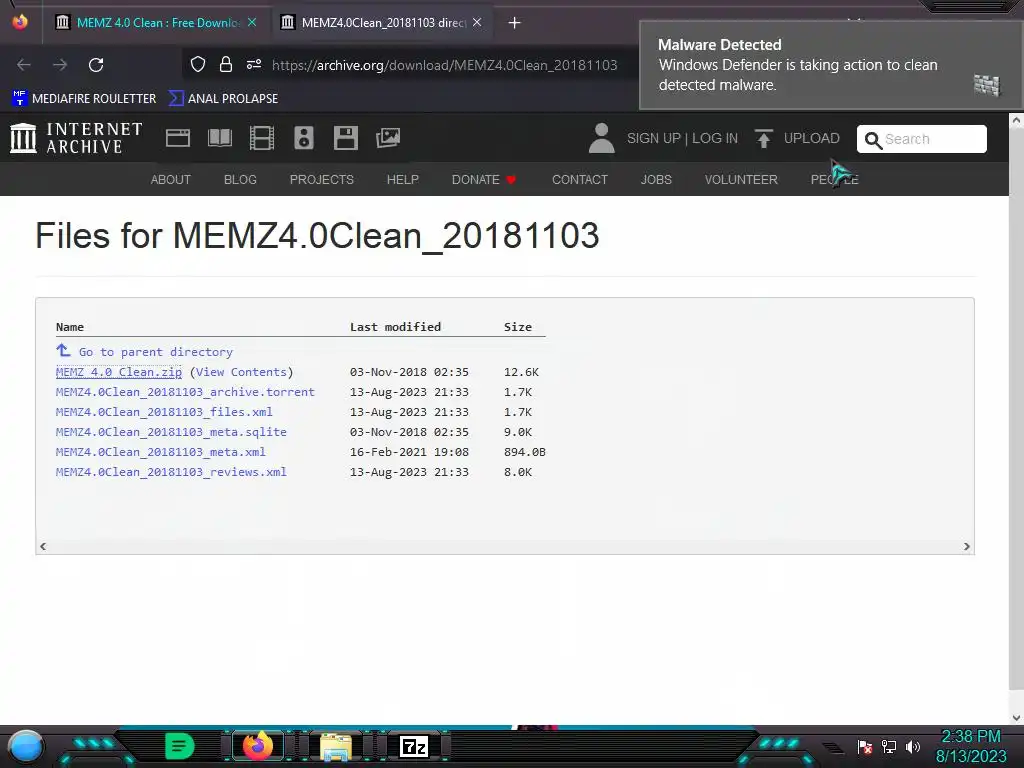Click the action center flag tray icon
This screenshot has width=1024, height=768.
[865, 746]
